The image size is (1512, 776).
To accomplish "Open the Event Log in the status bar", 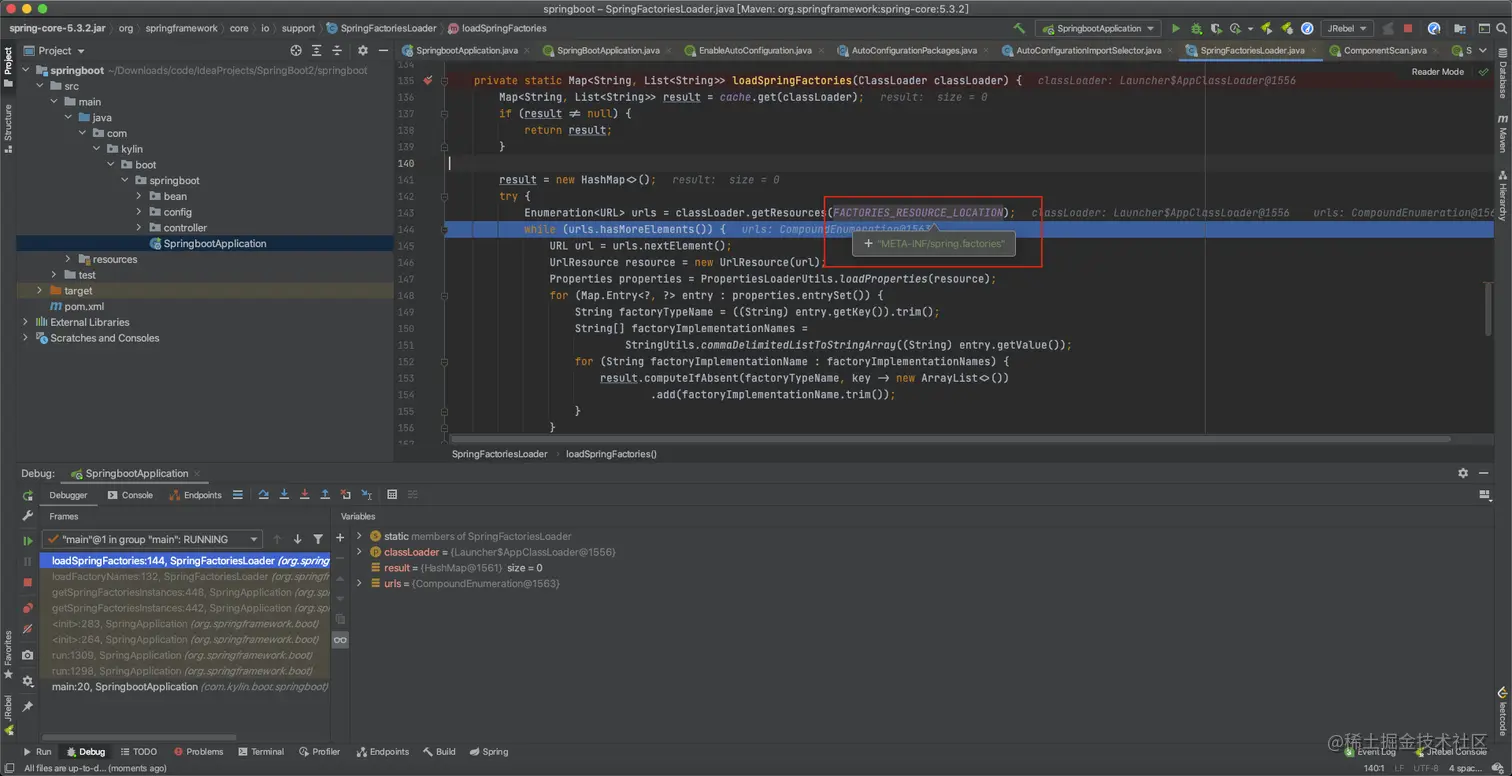I will (1370, 752).
